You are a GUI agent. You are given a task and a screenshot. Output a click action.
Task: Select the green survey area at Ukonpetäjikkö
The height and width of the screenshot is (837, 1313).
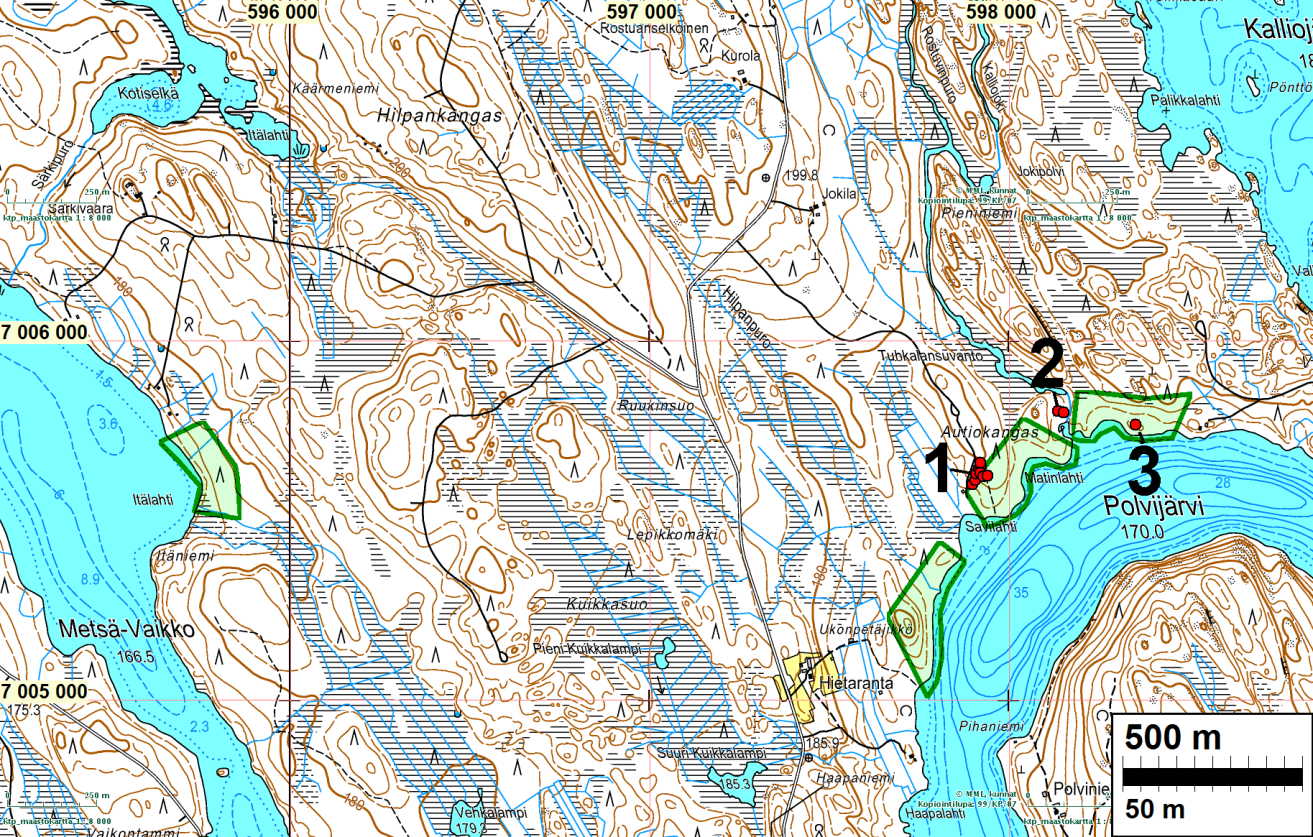926,618
